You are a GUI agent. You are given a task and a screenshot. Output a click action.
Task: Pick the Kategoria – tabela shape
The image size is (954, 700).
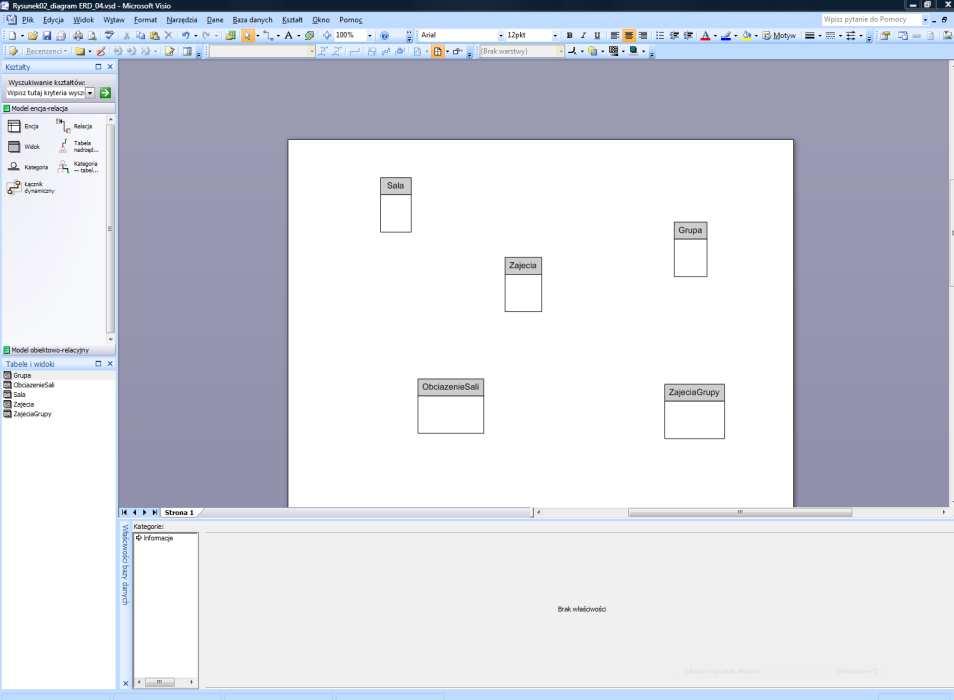(78, 167)
